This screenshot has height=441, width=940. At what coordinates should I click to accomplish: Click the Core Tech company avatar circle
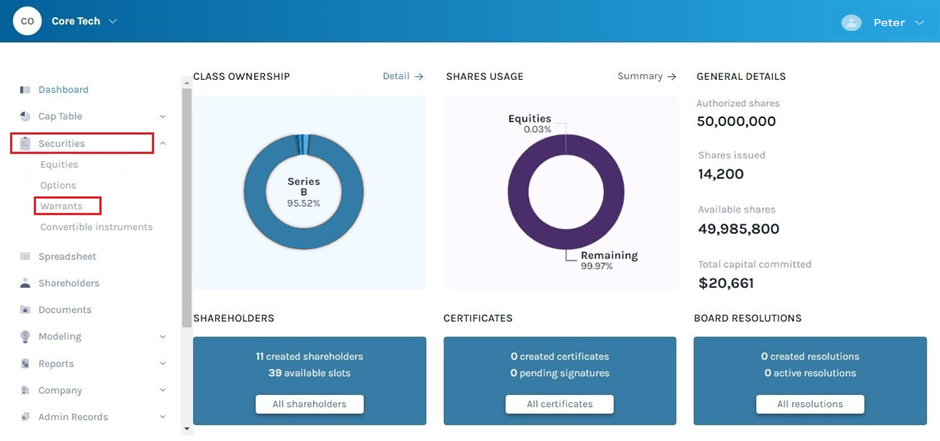pyautogui.click(x=27, y=21)
